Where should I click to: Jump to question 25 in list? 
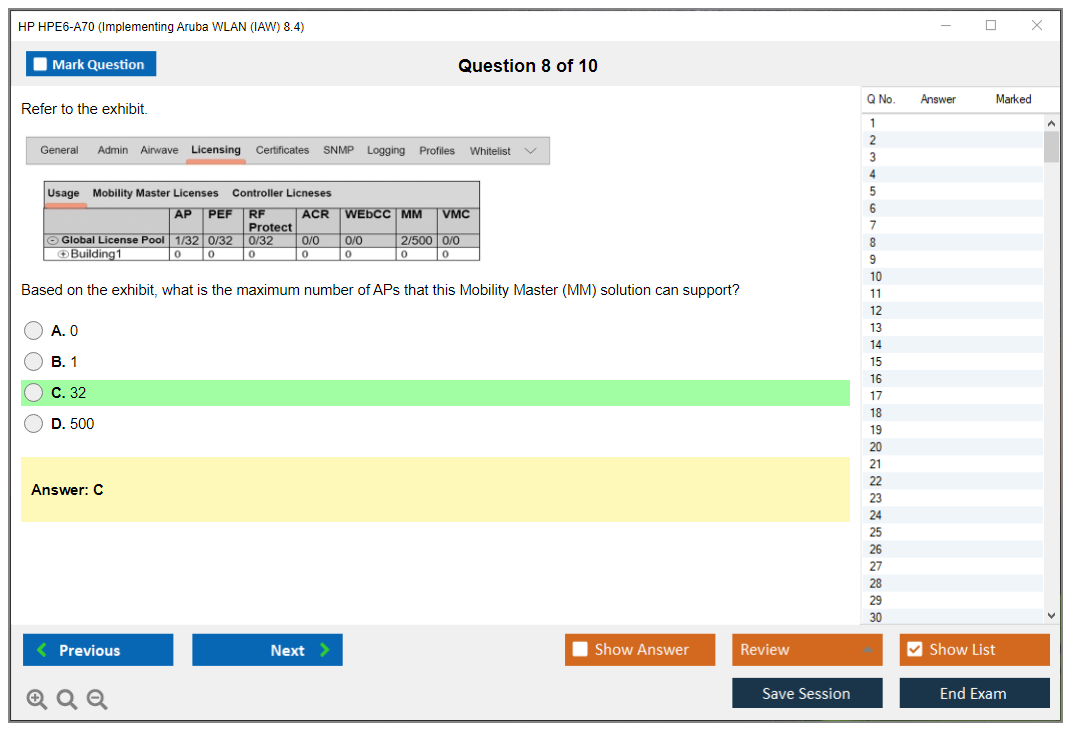[876, 532]
